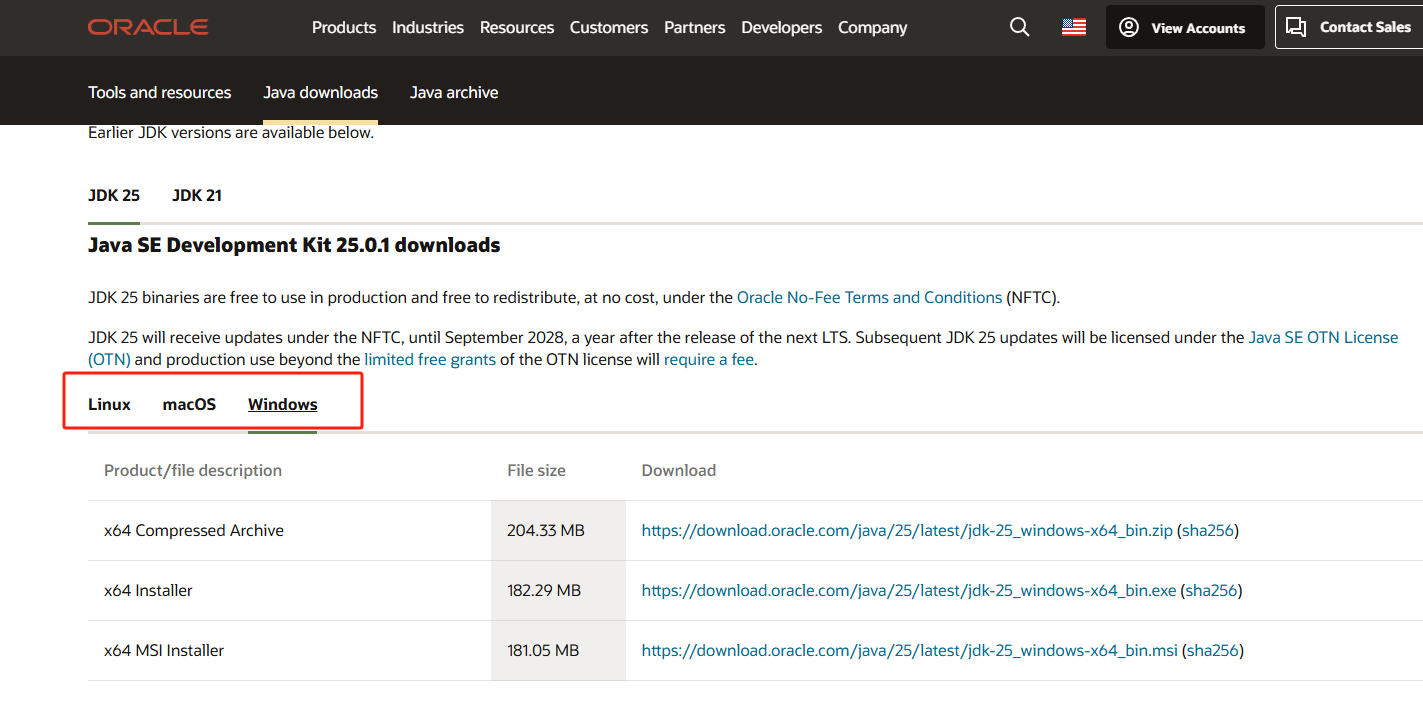
Task: Click the Java SE Development Kit 25.0.1 heading
Action: click(294, 245)
